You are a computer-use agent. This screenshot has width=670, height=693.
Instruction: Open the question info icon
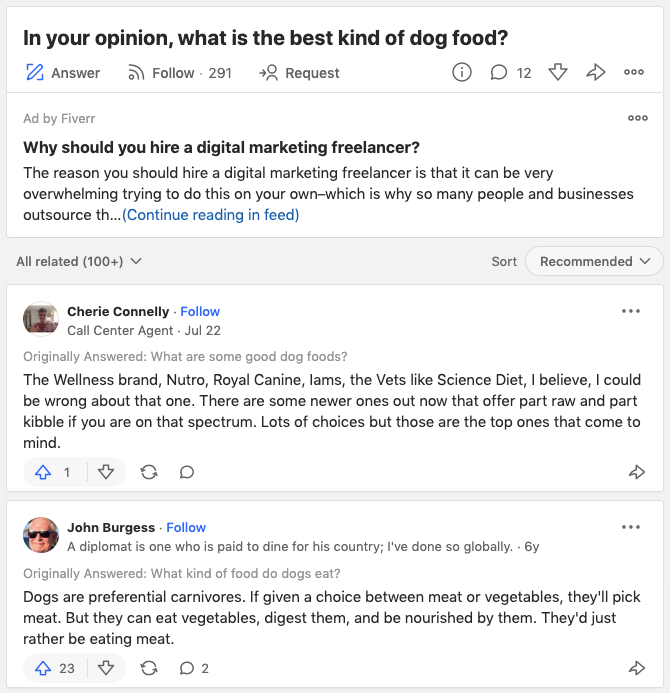[461, 72]
